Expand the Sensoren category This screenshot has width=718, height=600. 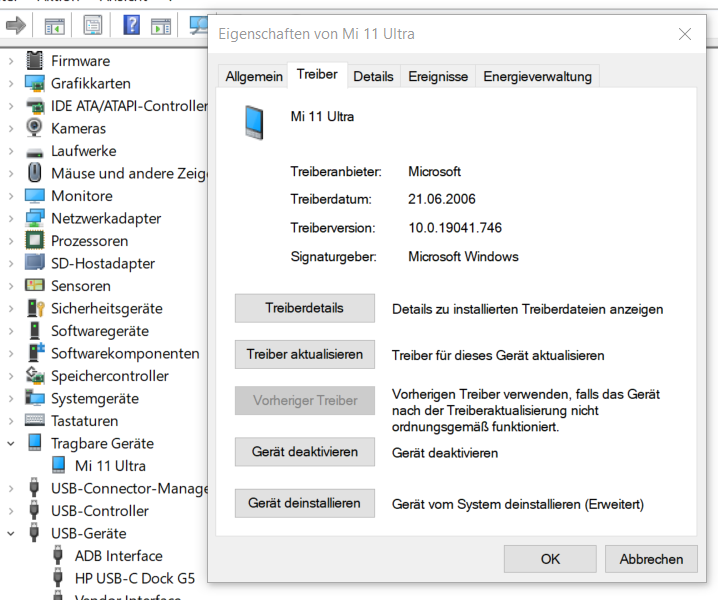[x=11, y=286]
